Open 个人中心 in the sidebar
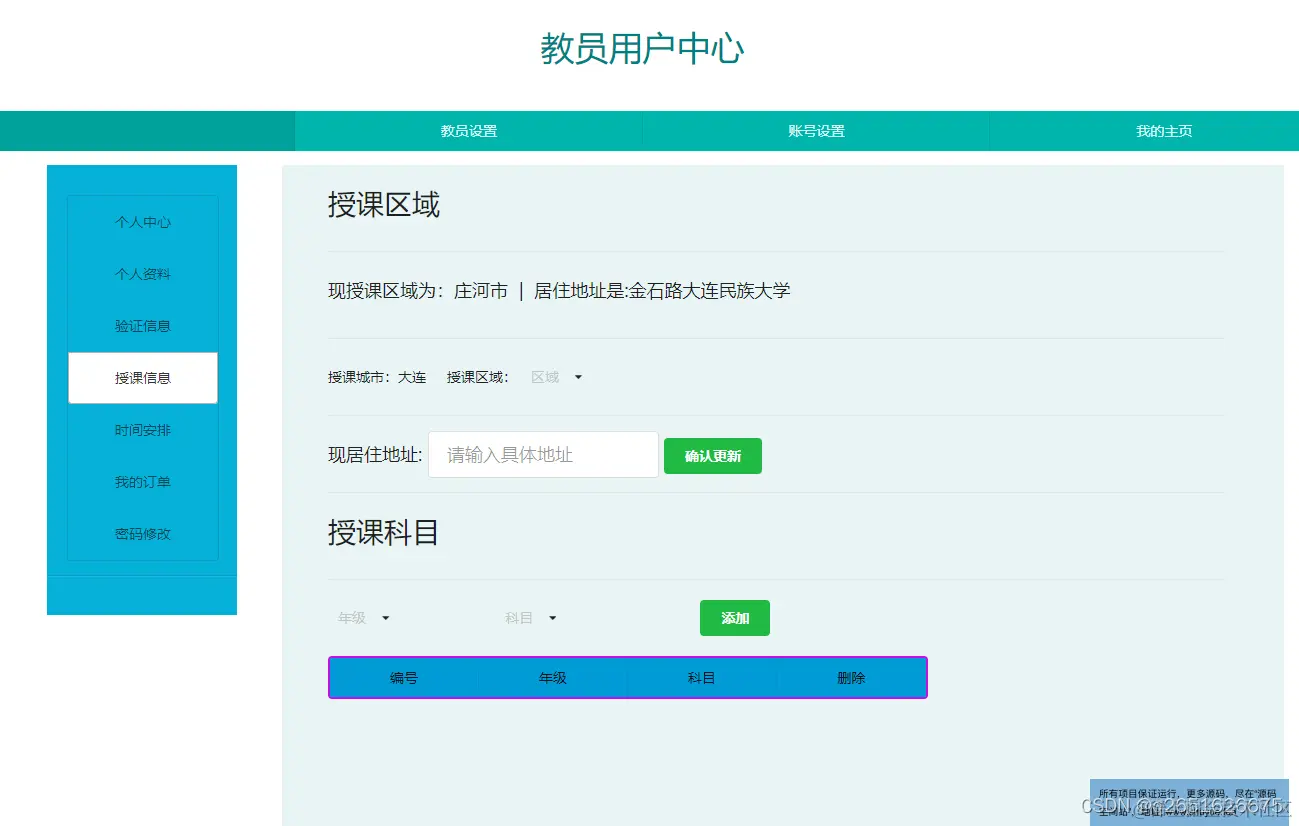 coord(142,222)
